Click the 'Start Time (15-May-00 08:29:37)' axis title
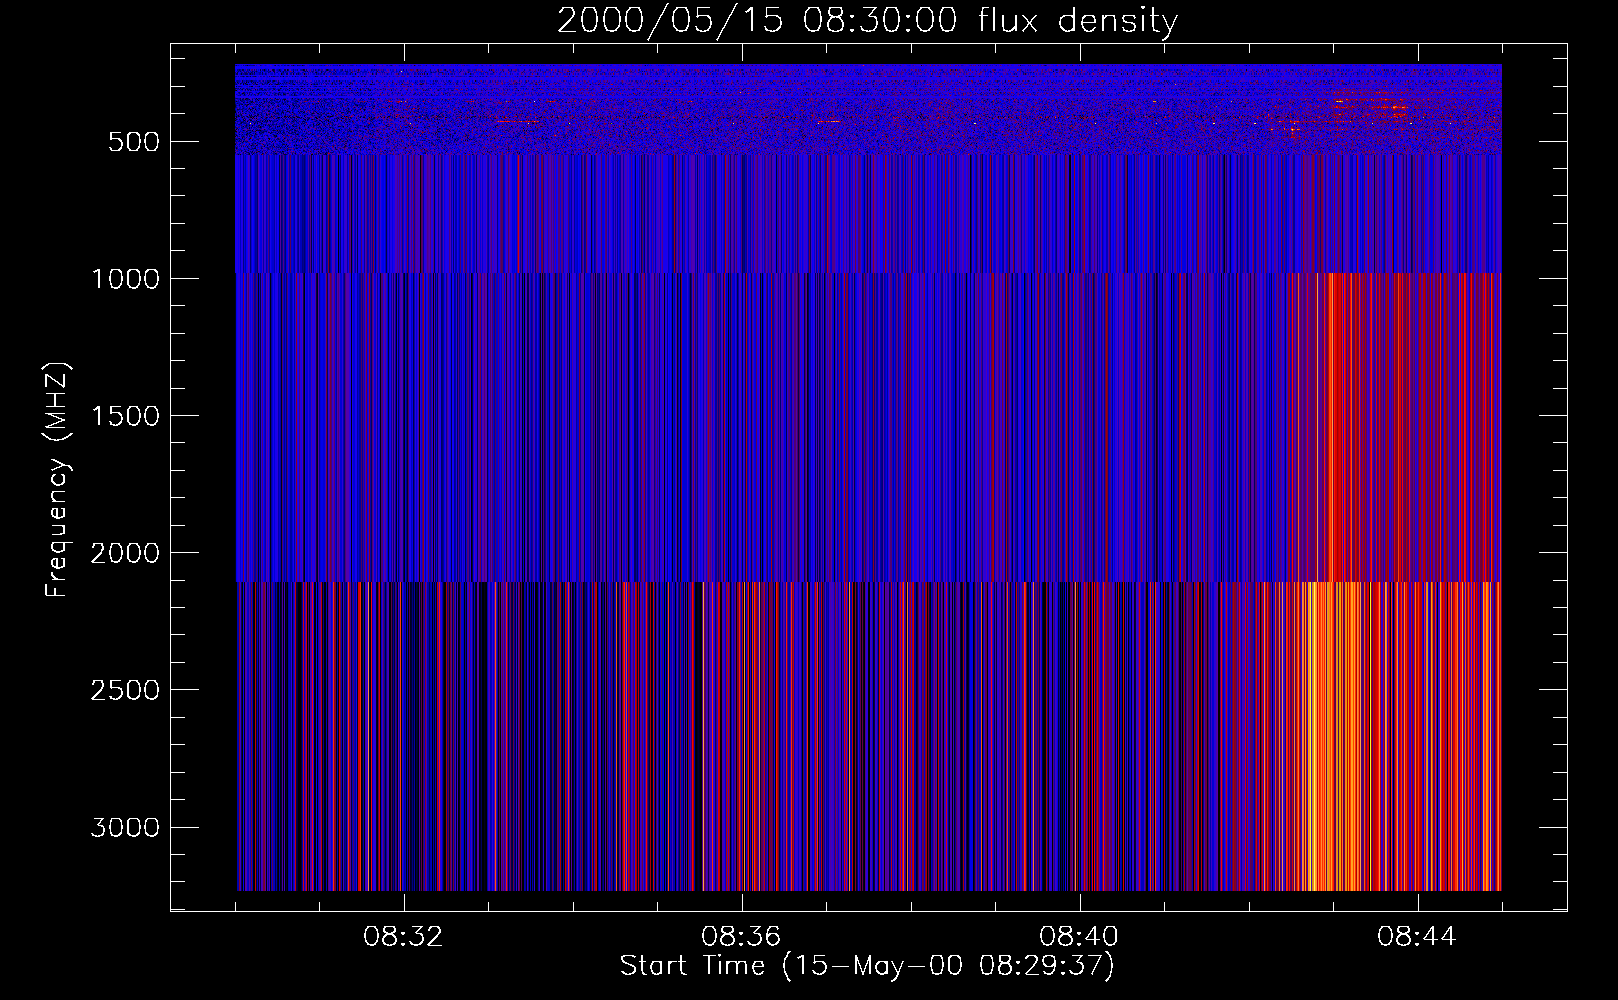The height and width of the screenshot is (1000, 1618). coord(867,966)
